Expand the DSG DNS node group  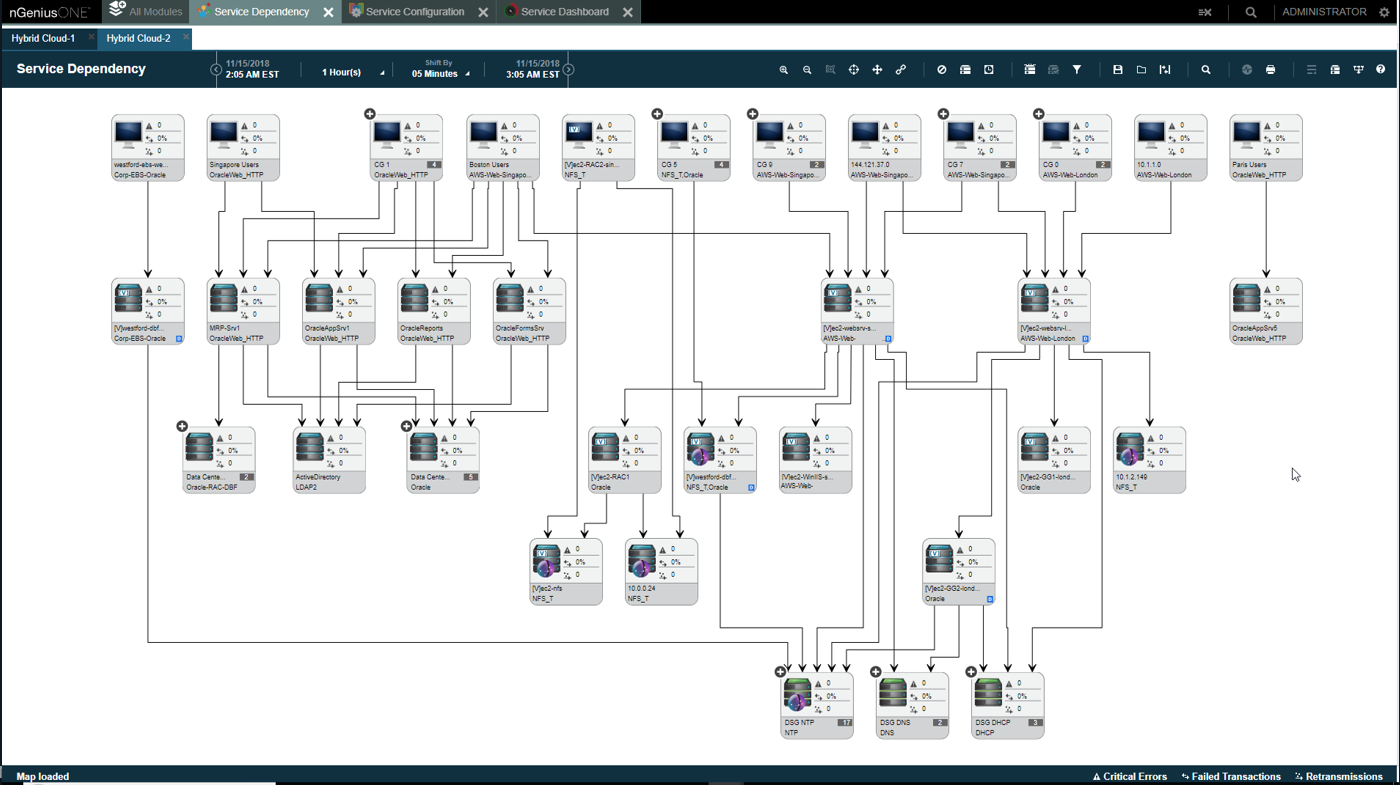[x=876, y=672]
